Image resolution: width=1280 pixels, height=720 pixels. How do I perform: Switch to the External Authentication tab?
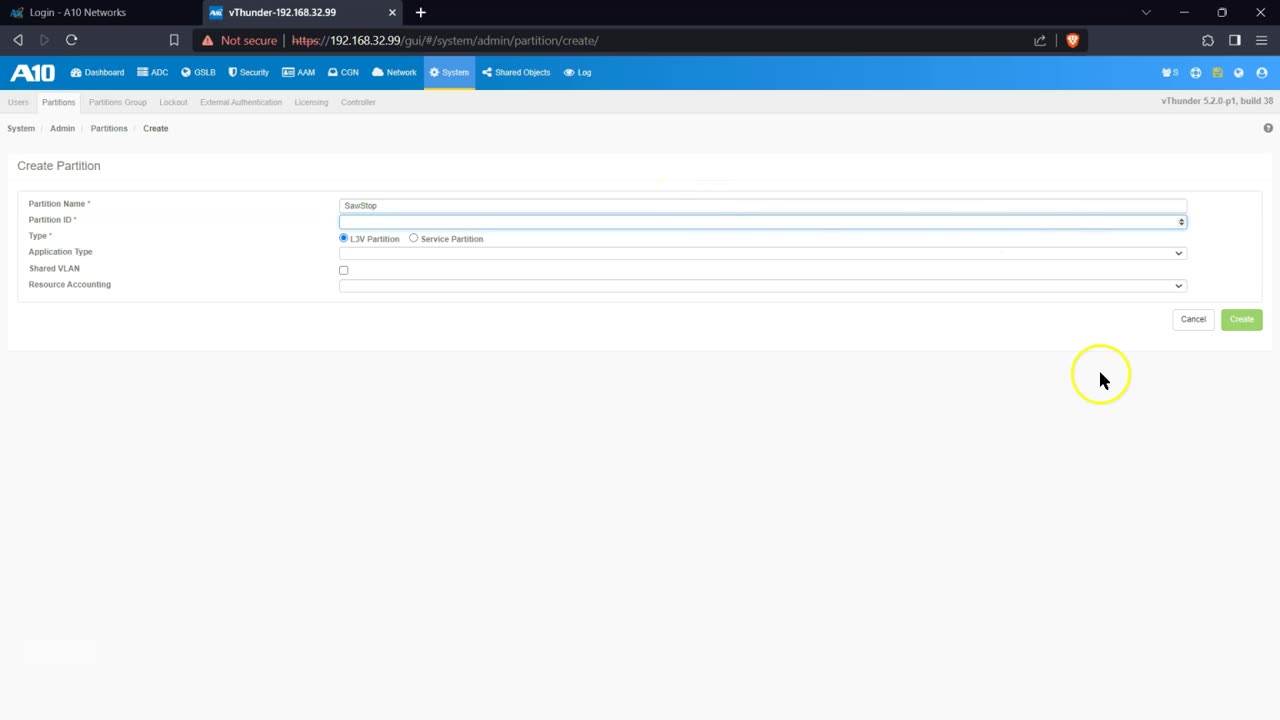[241, 102]
